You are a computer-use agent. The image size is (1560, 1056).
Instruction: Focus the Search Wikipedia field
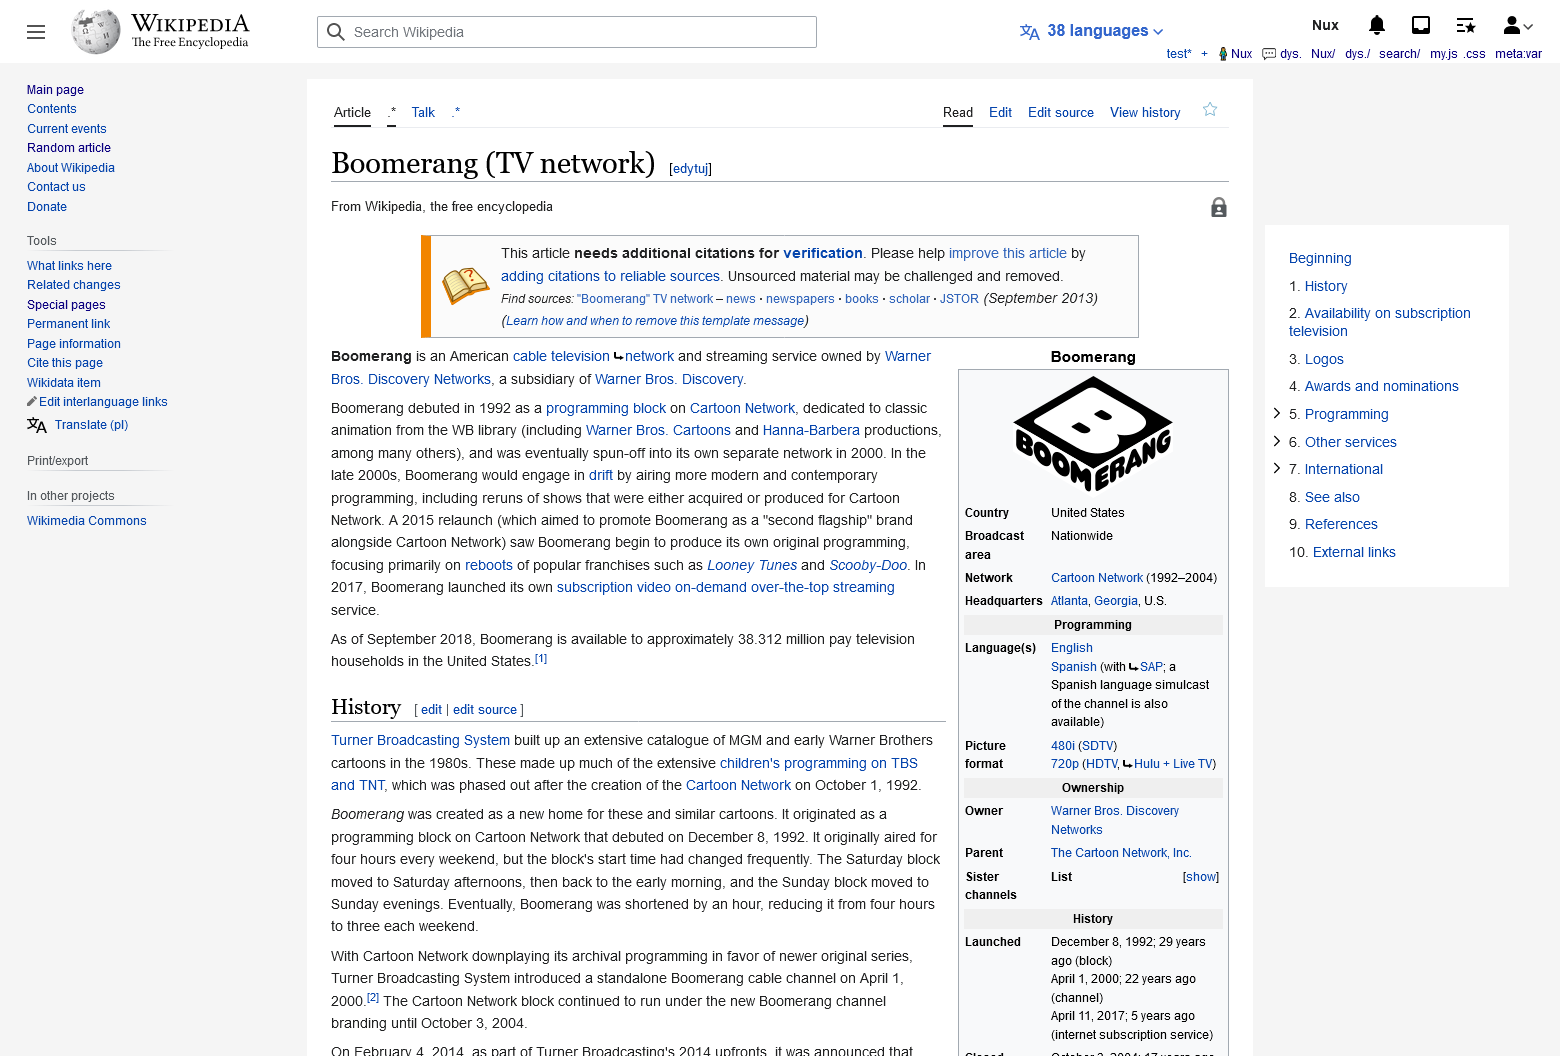pyautogui.click(x=567, y=32)
